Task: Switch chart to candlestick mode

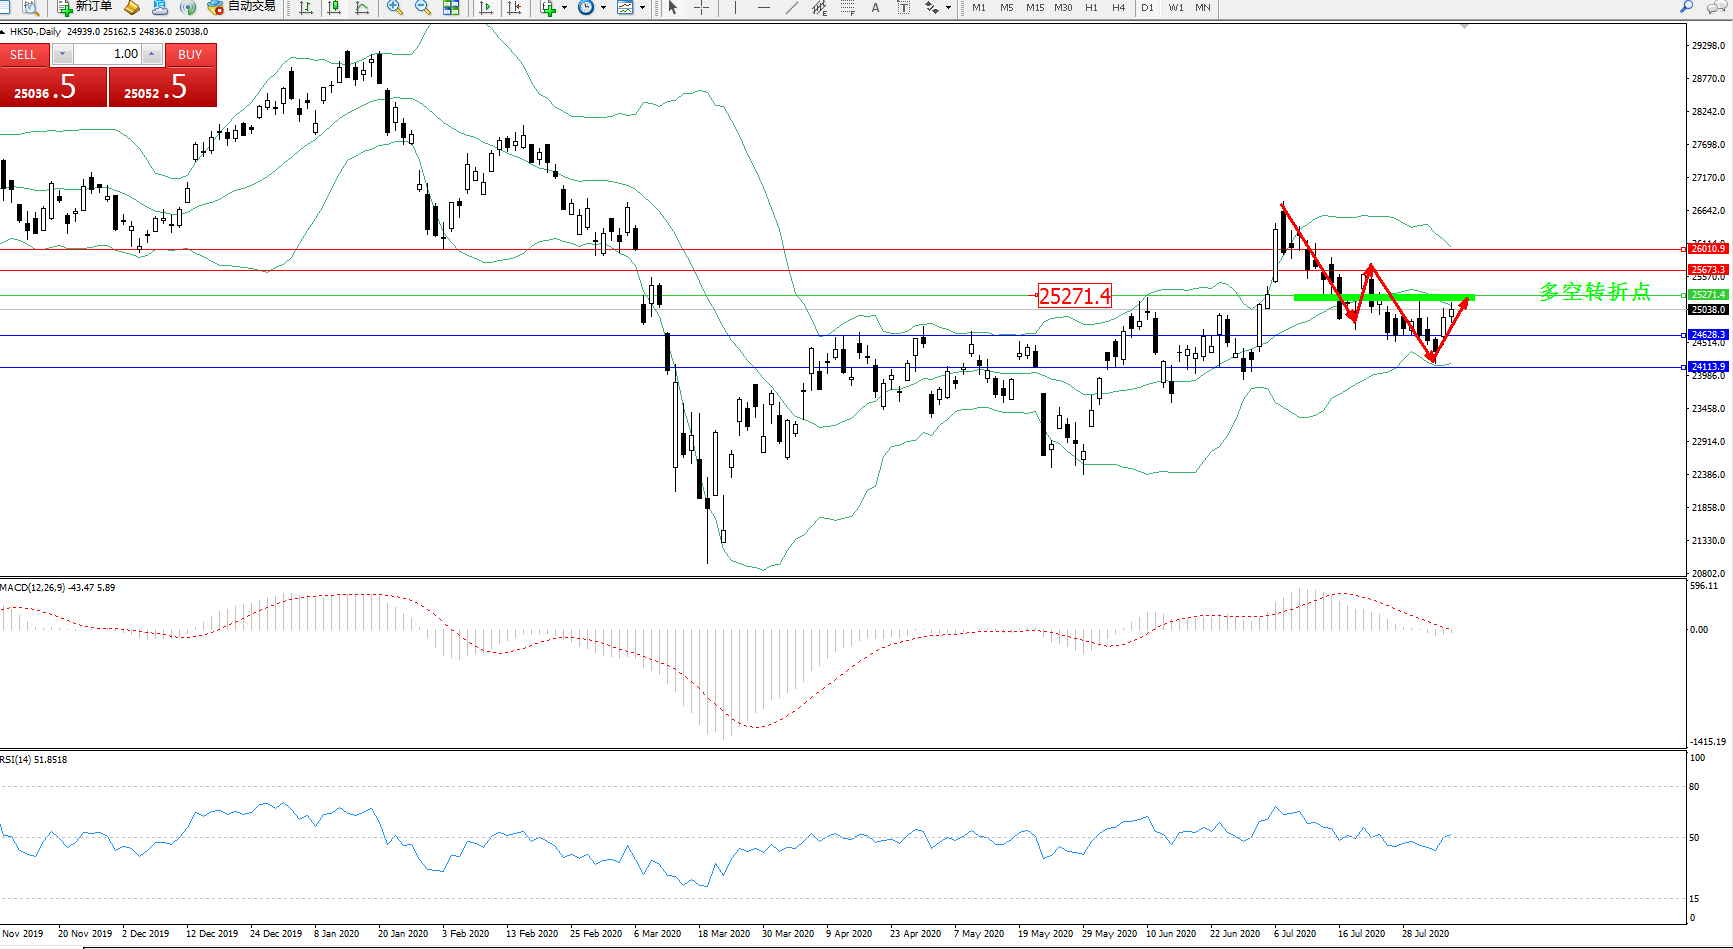Action: pos(334,8)
